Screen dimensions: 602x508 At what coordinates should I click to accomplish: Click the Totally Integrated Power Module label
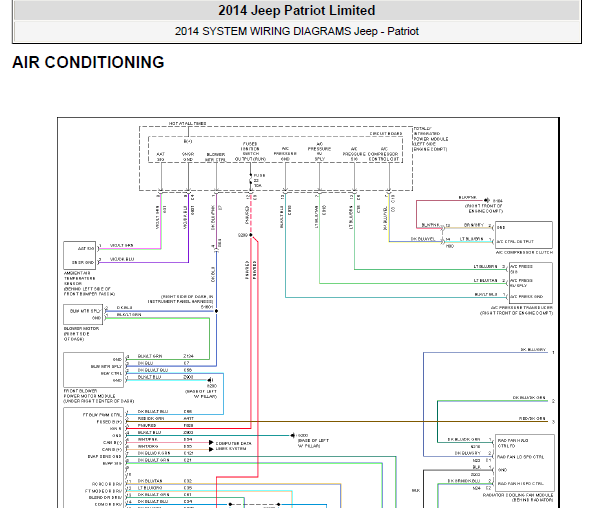(430, 139)
